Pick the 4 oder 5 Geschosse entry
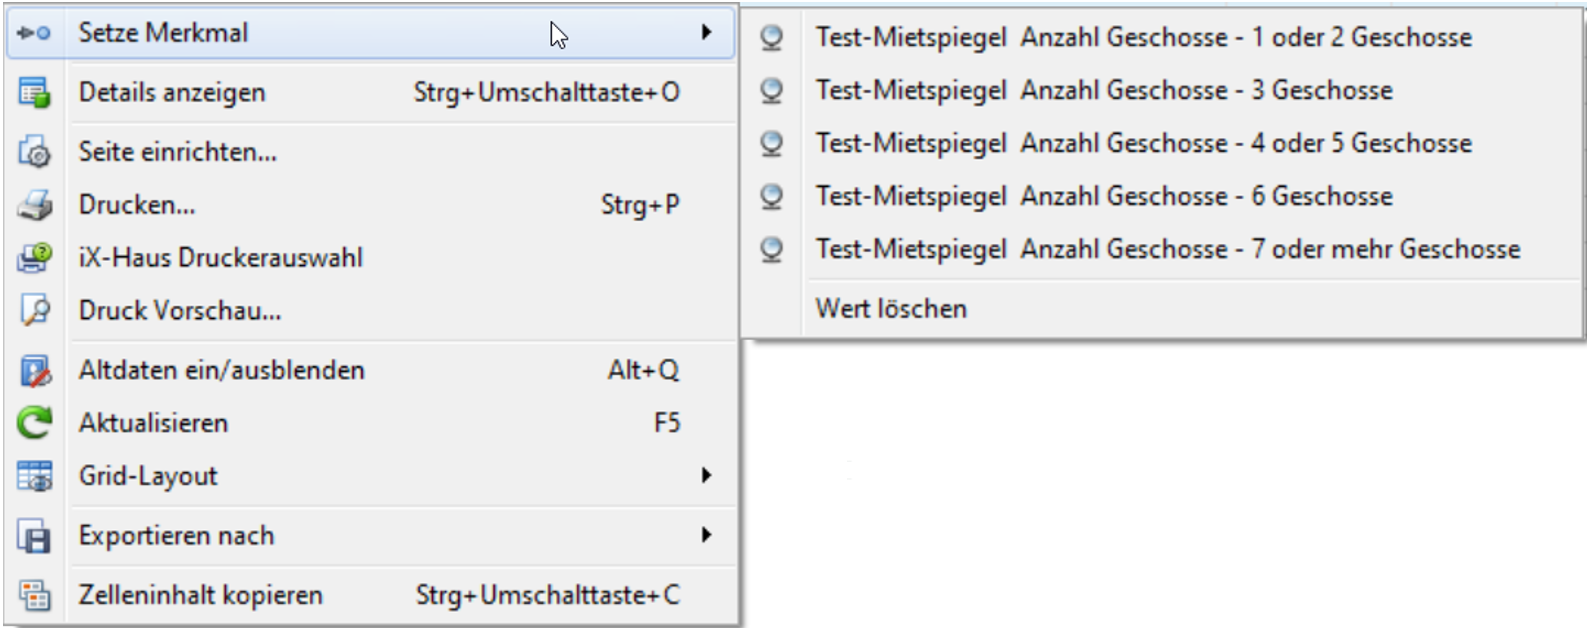This screenshot has width=1587, height=628. [x=1143, y=144]
